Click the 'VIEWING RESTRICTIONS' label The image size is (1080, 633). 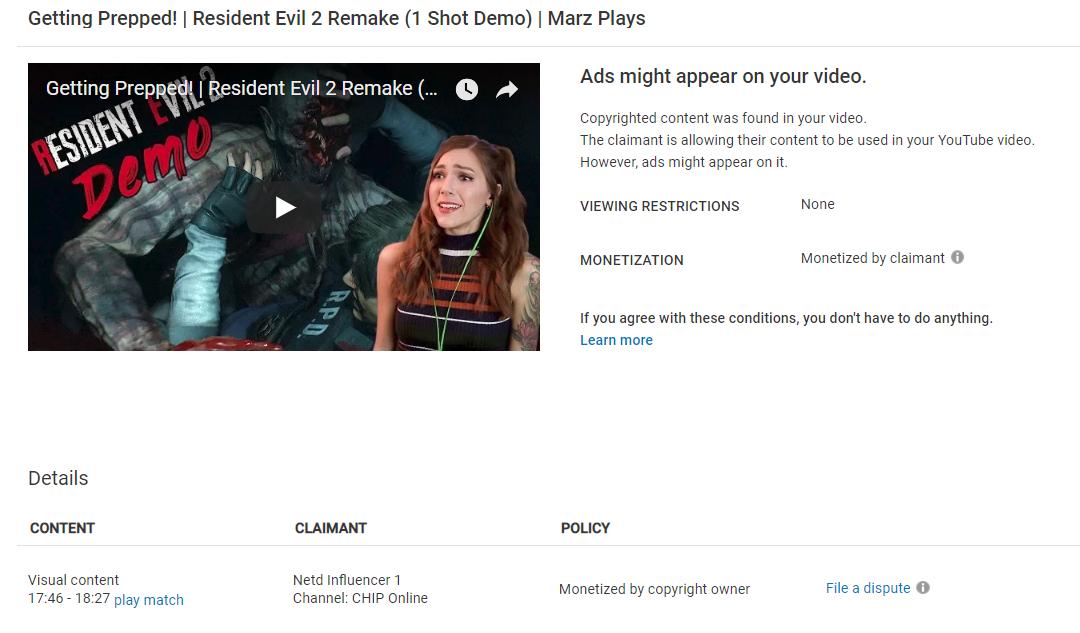660,206
